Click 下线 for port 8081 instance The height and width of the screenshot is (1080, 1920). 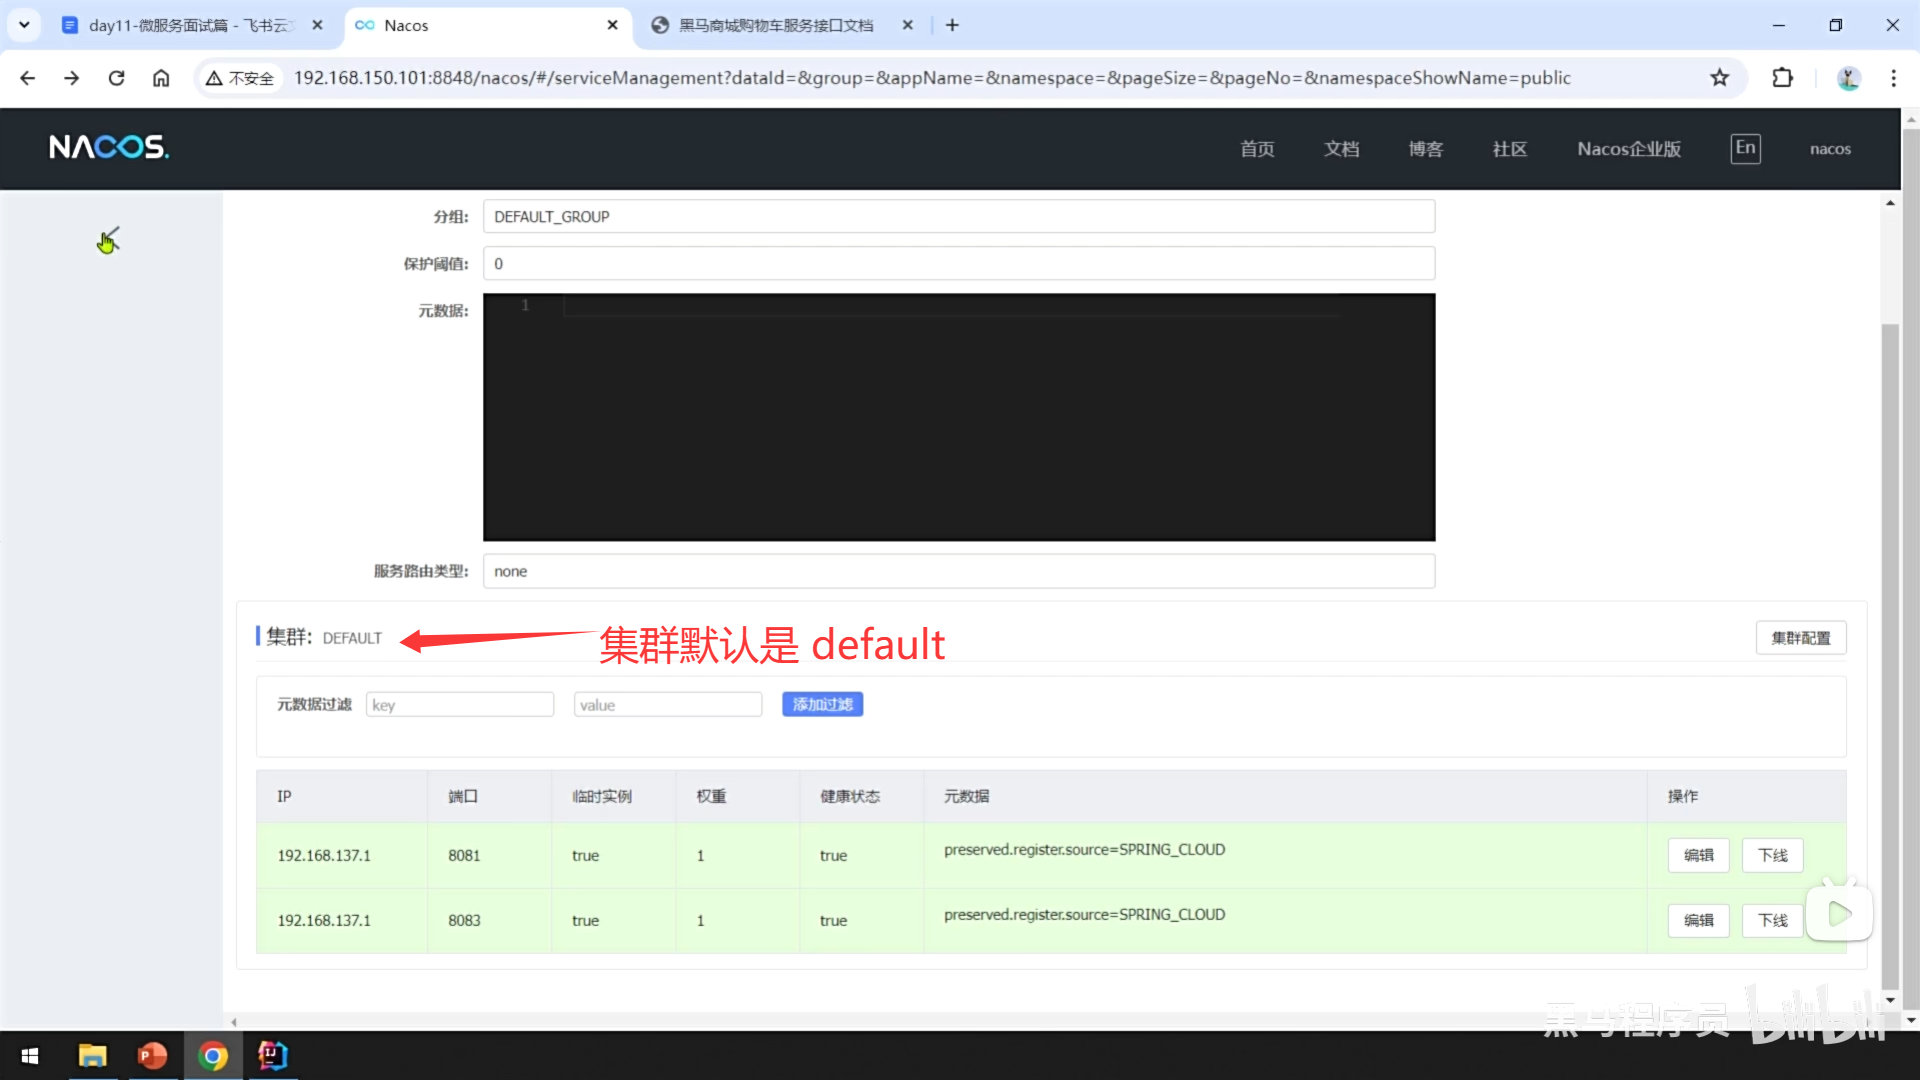[1772, 856]
